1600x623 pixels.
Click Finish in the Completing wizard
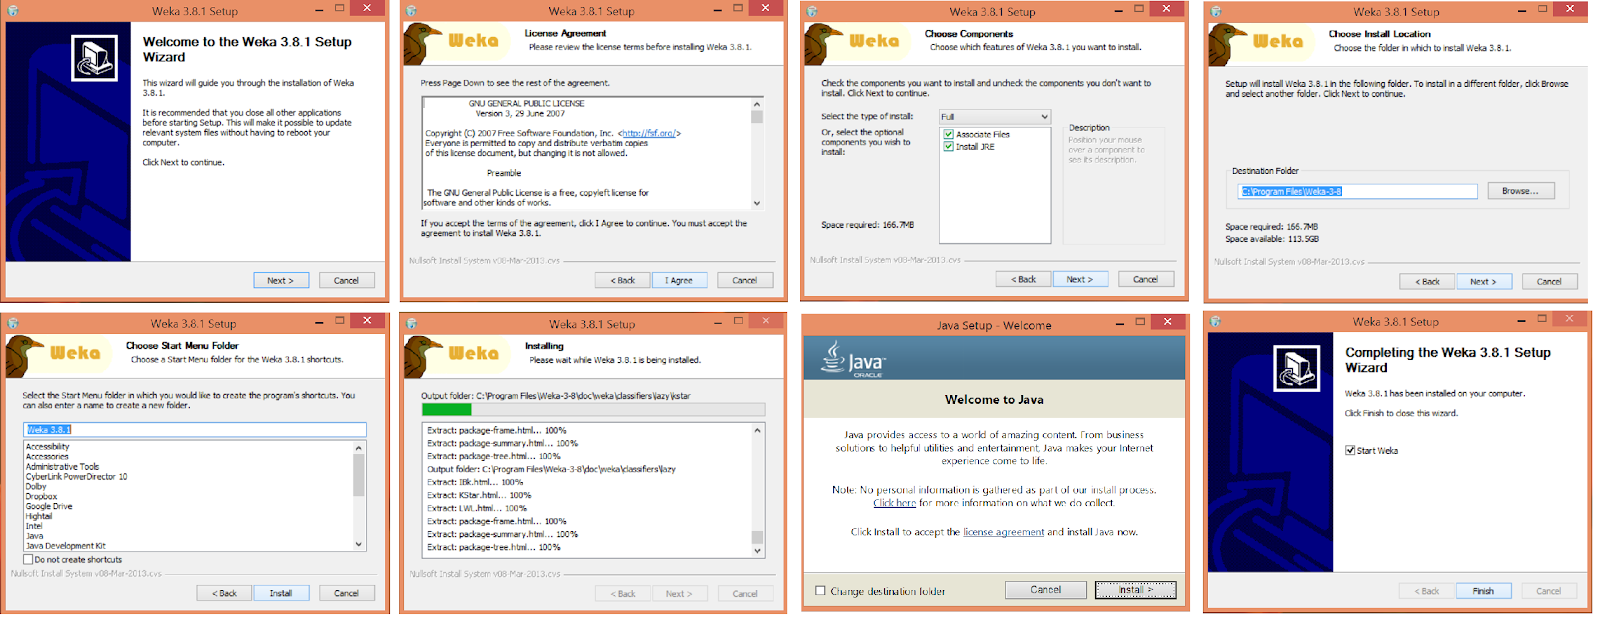point(1484,591)
